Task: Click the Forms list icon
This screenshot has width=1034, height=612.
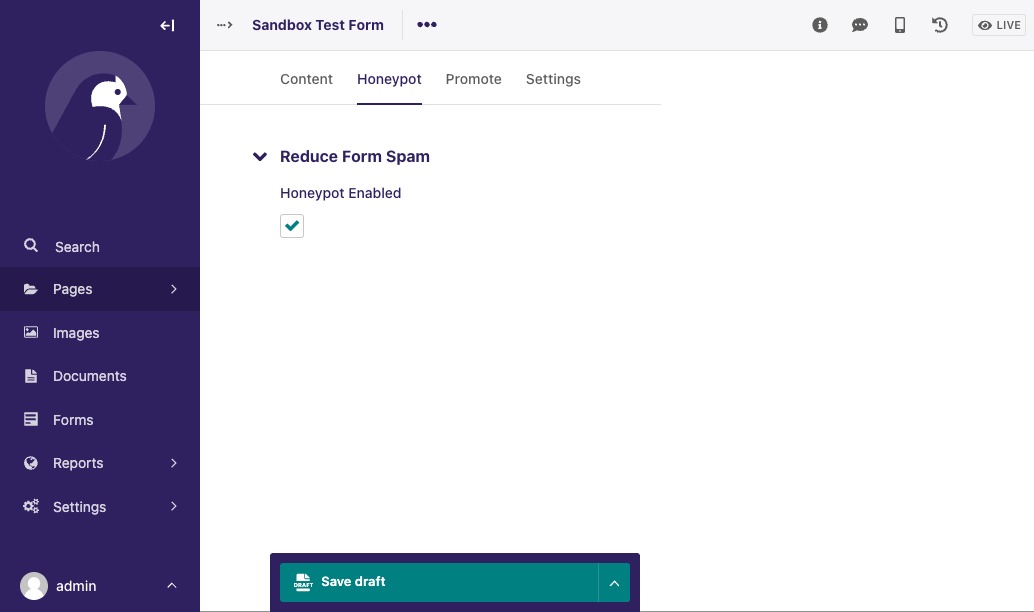Action: point(31,419)
